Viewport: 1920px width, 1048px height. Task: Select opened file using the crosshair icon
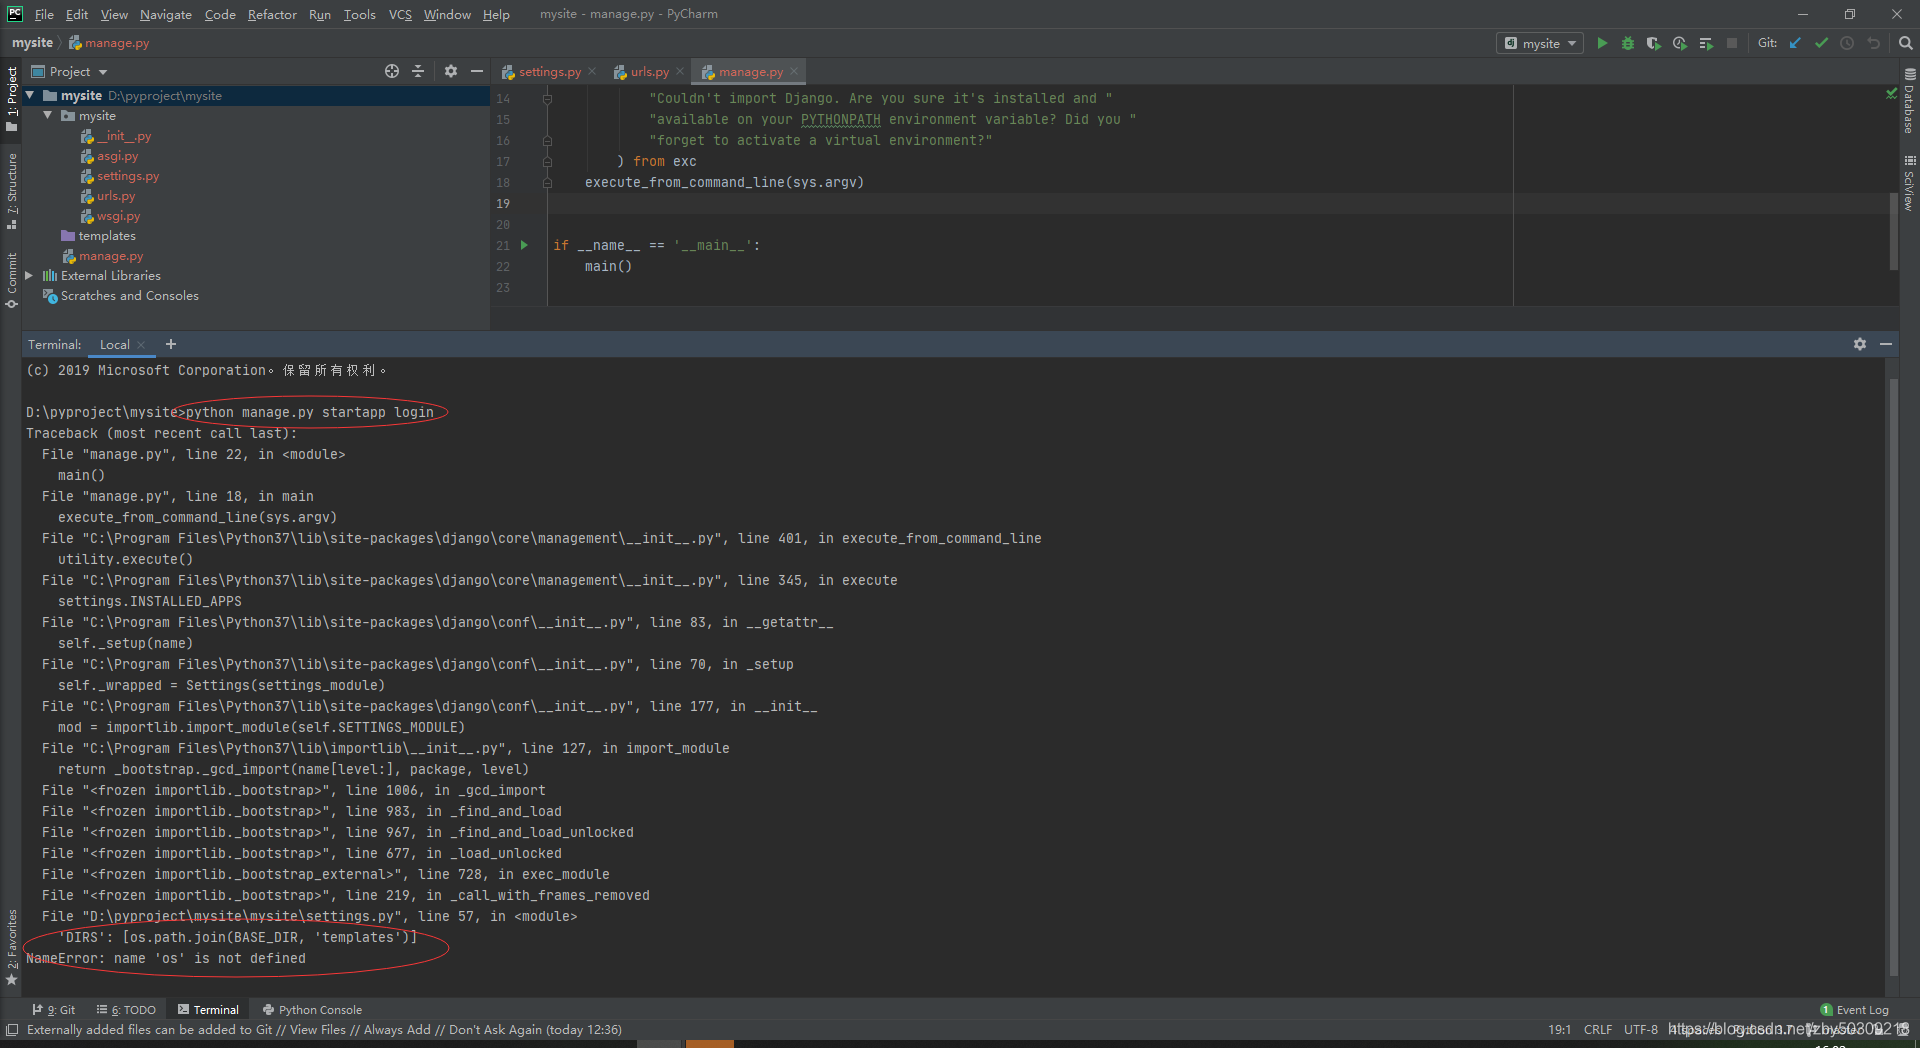pyautogui.click(x=391, y=71)
